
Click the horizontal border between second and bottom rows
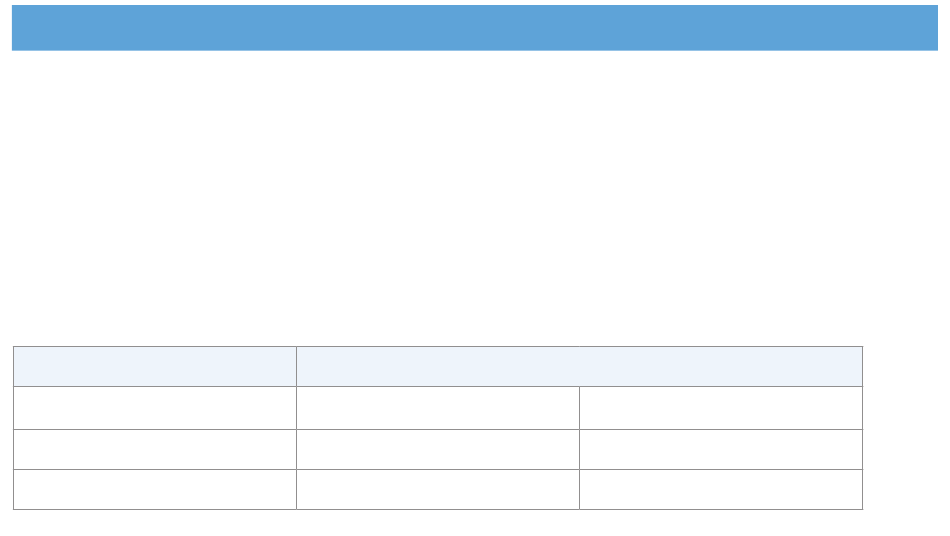point(438,469)
